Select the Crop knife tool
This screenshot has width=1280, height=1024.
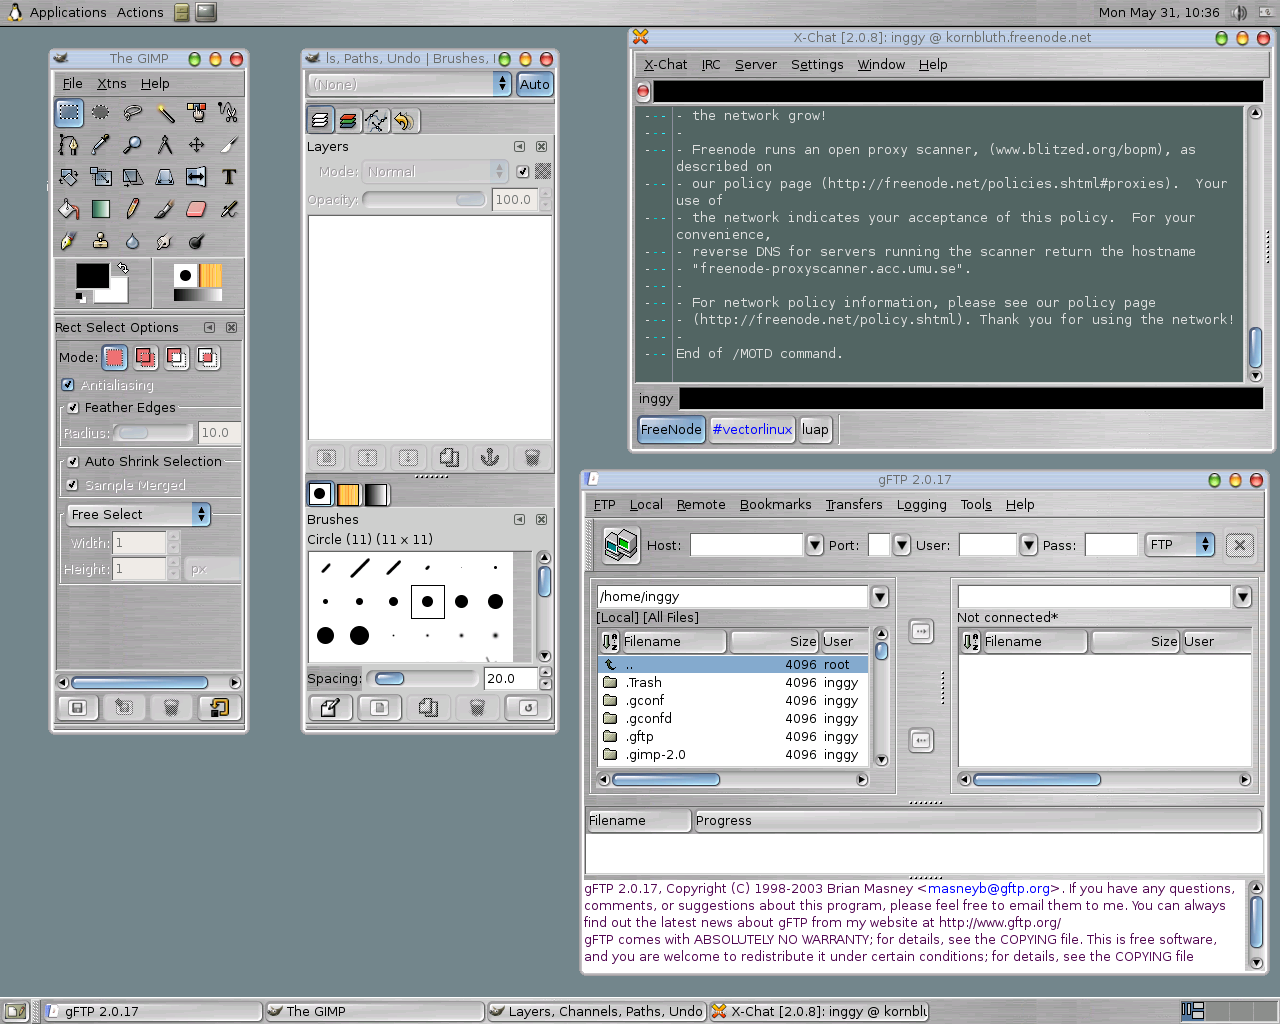(228, 145)
